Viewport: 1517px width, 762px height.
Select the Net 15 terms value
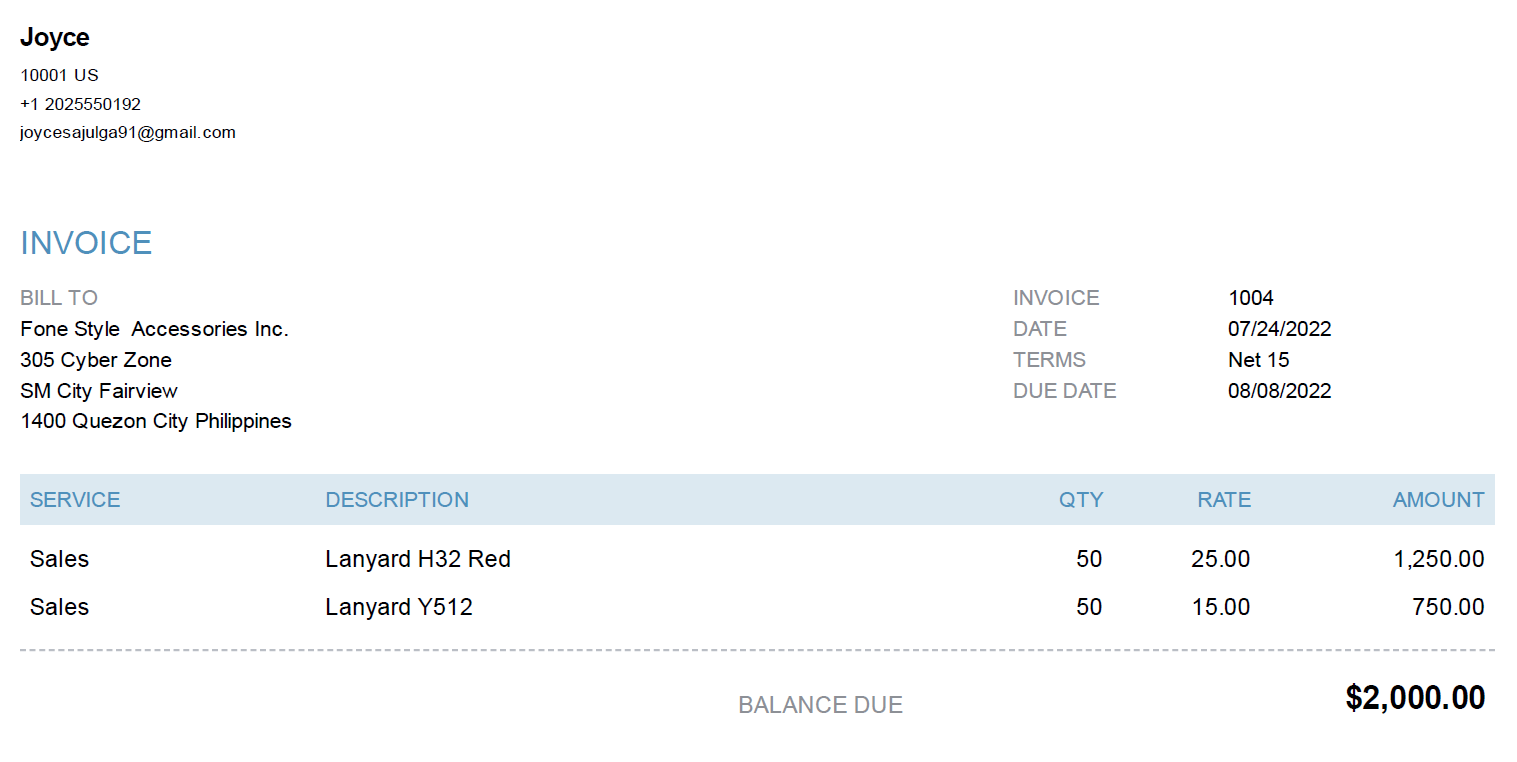(x=1259, y=360)
